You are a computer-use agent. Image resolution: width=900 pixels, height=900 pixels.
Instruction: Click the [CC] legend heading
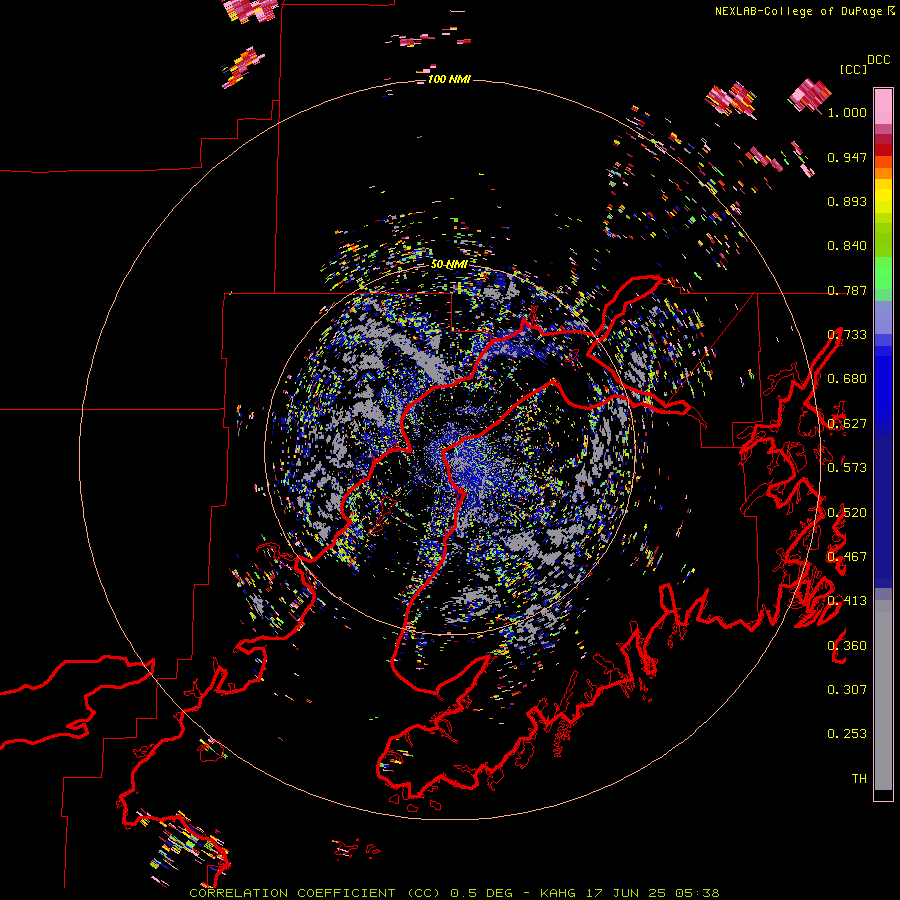click(x=854, y=69)
